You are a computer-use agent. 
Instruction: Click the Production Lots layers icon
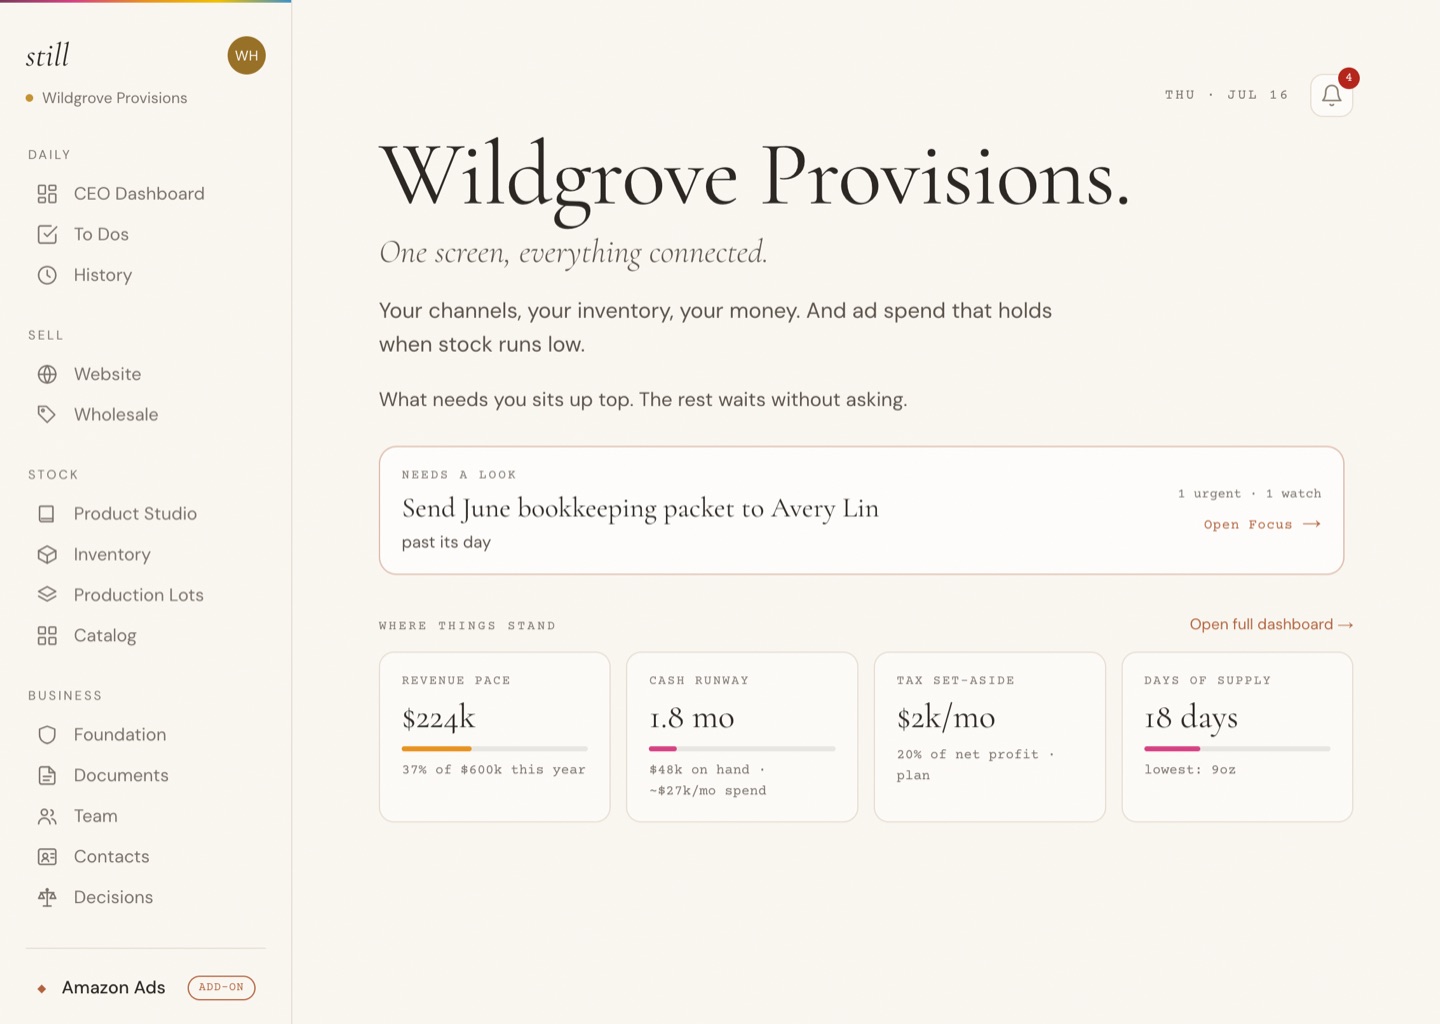tap(47, 595)
